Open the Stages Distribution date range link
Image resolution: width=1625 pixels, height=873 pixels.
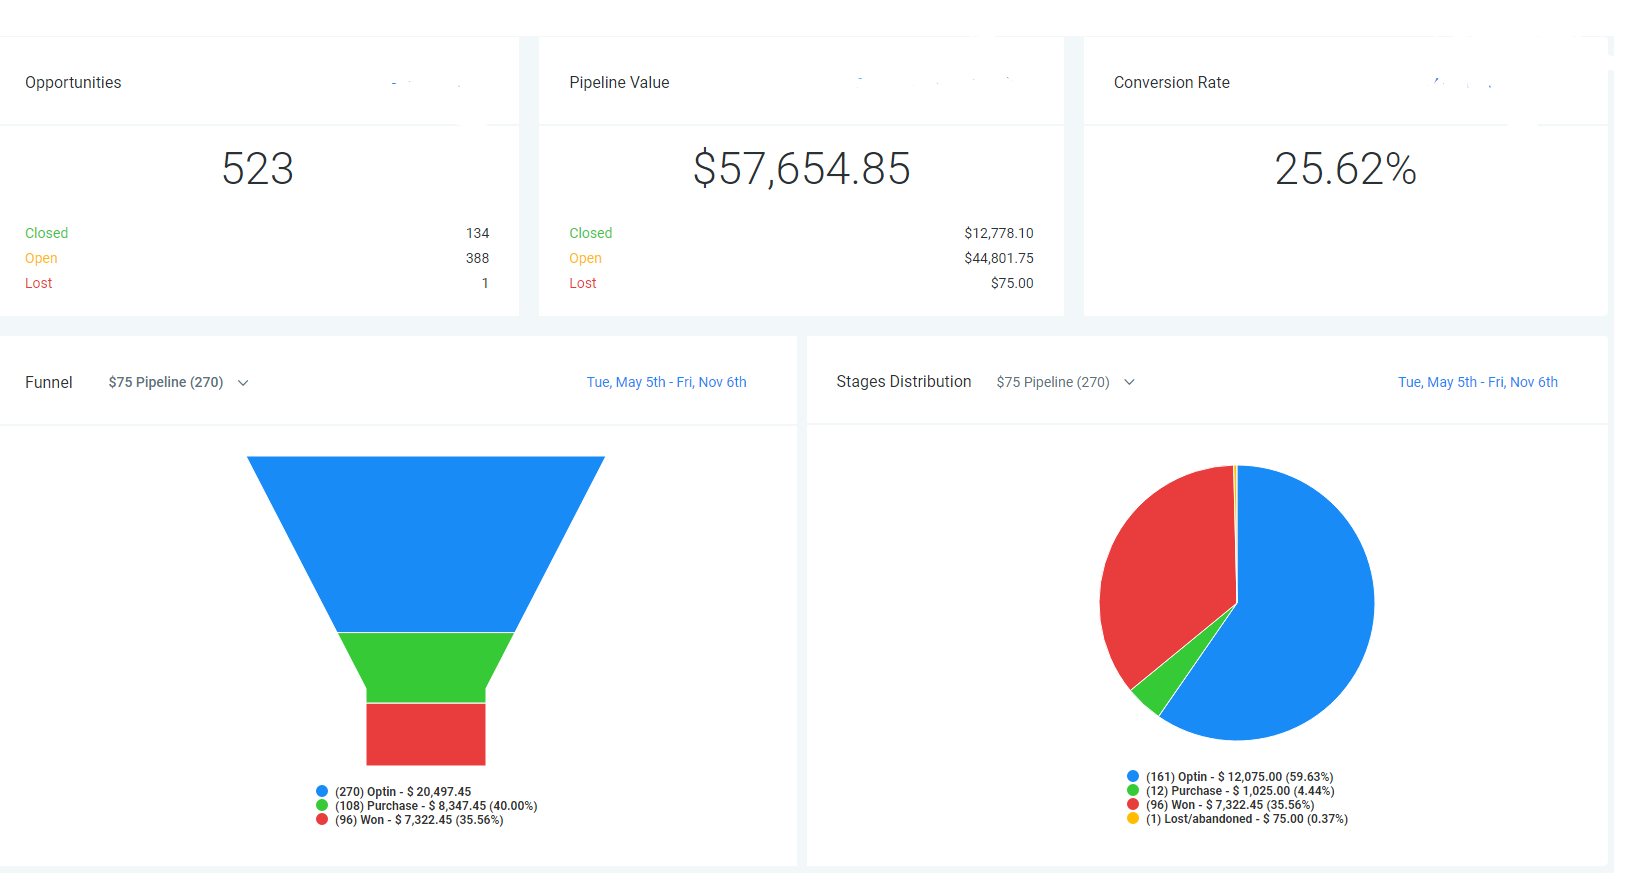point(1477,382)
